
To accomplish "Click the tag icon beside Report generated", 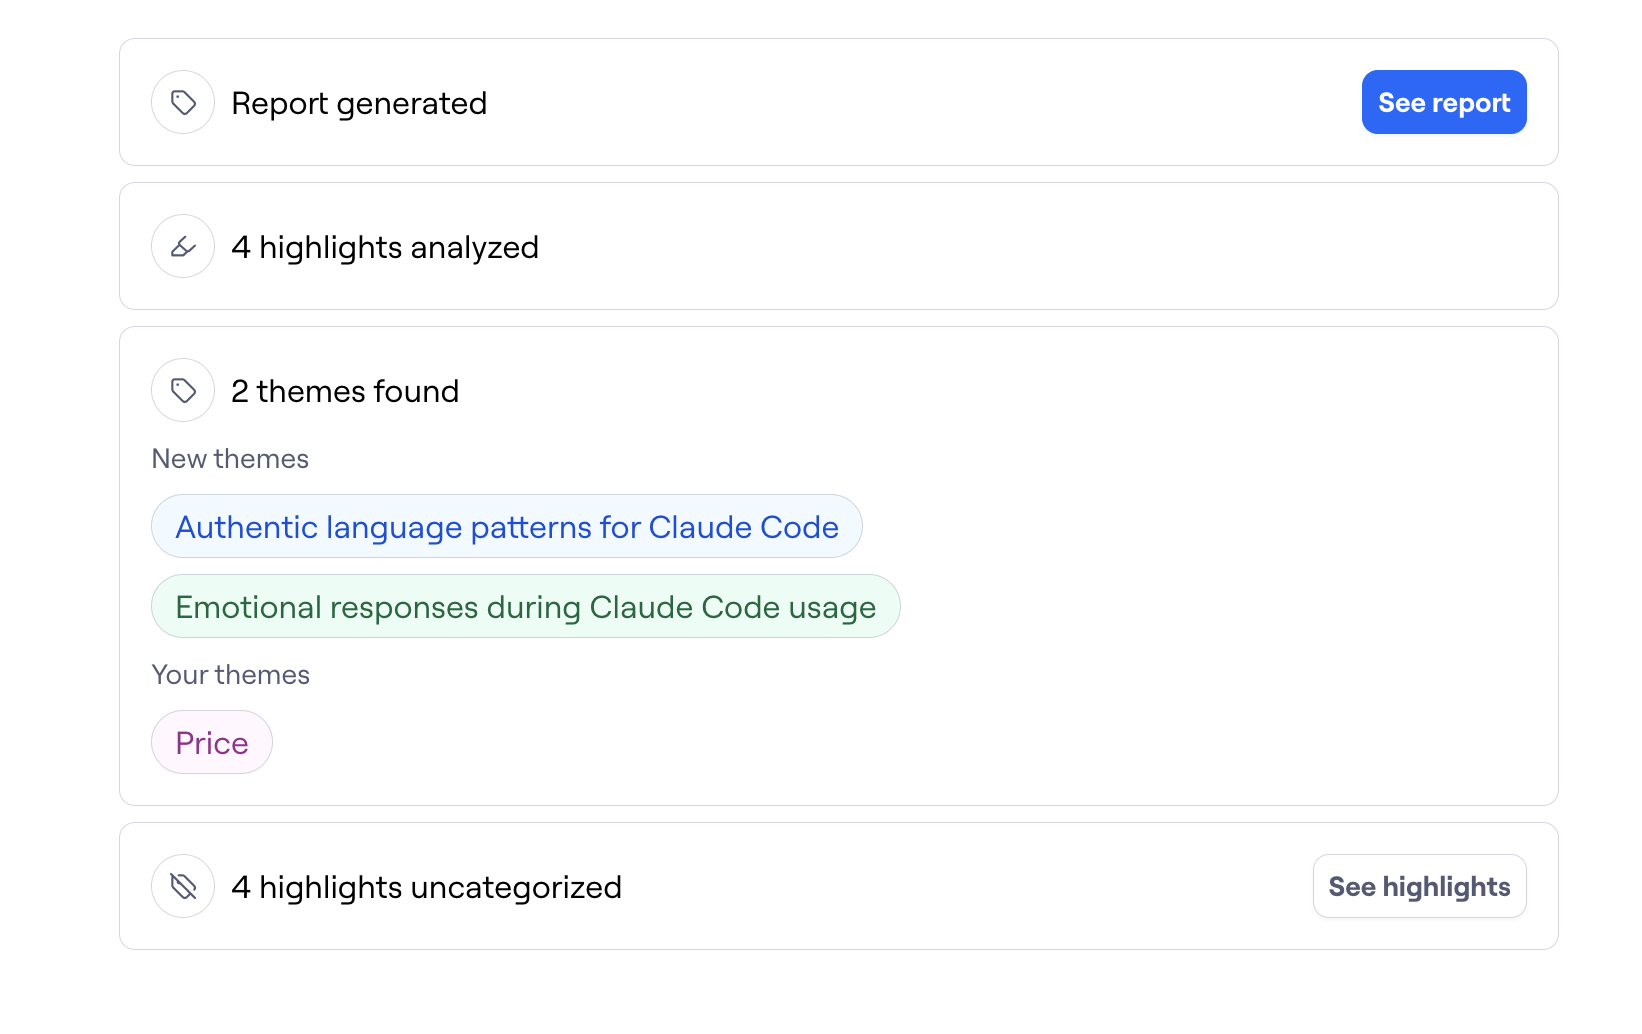I will point(183,102).
